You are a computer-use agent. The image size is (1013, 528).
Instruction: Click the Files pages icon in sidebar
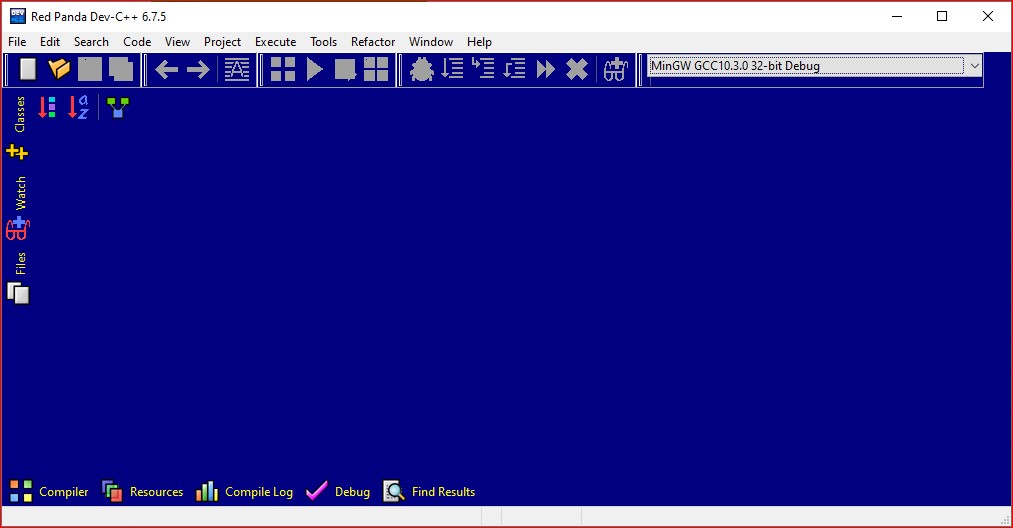[18, 293]
